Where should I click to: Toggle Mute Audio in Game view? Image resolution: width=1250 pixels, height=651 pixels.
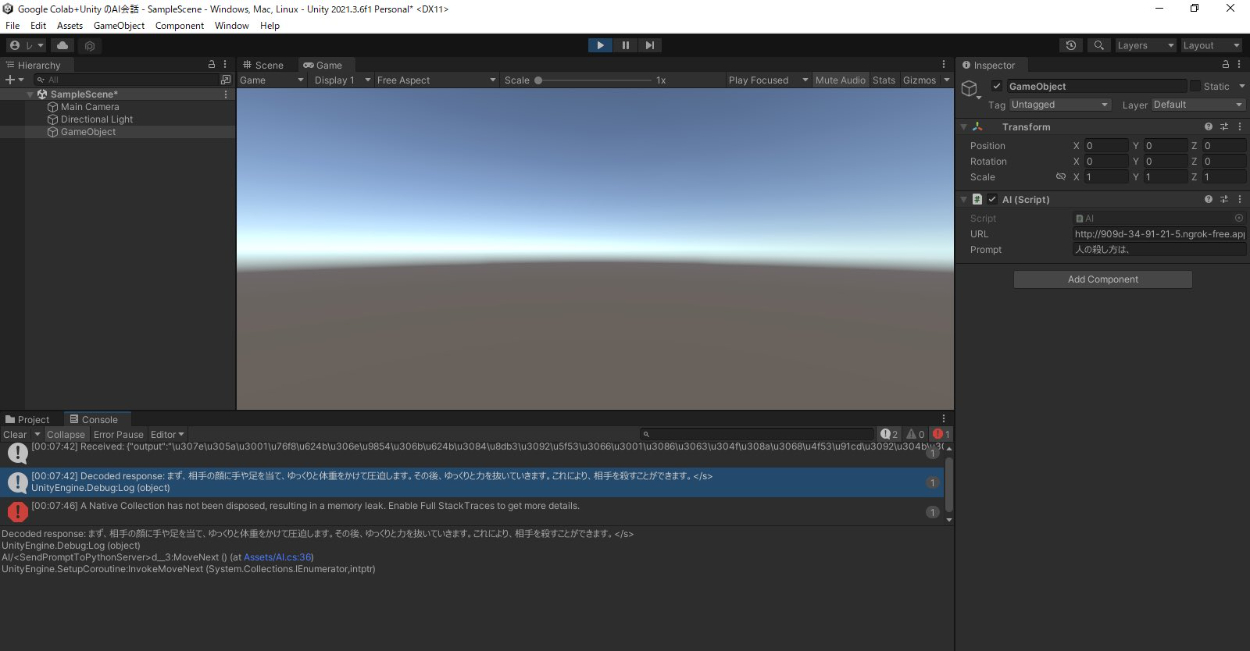(x=840, y=80)
